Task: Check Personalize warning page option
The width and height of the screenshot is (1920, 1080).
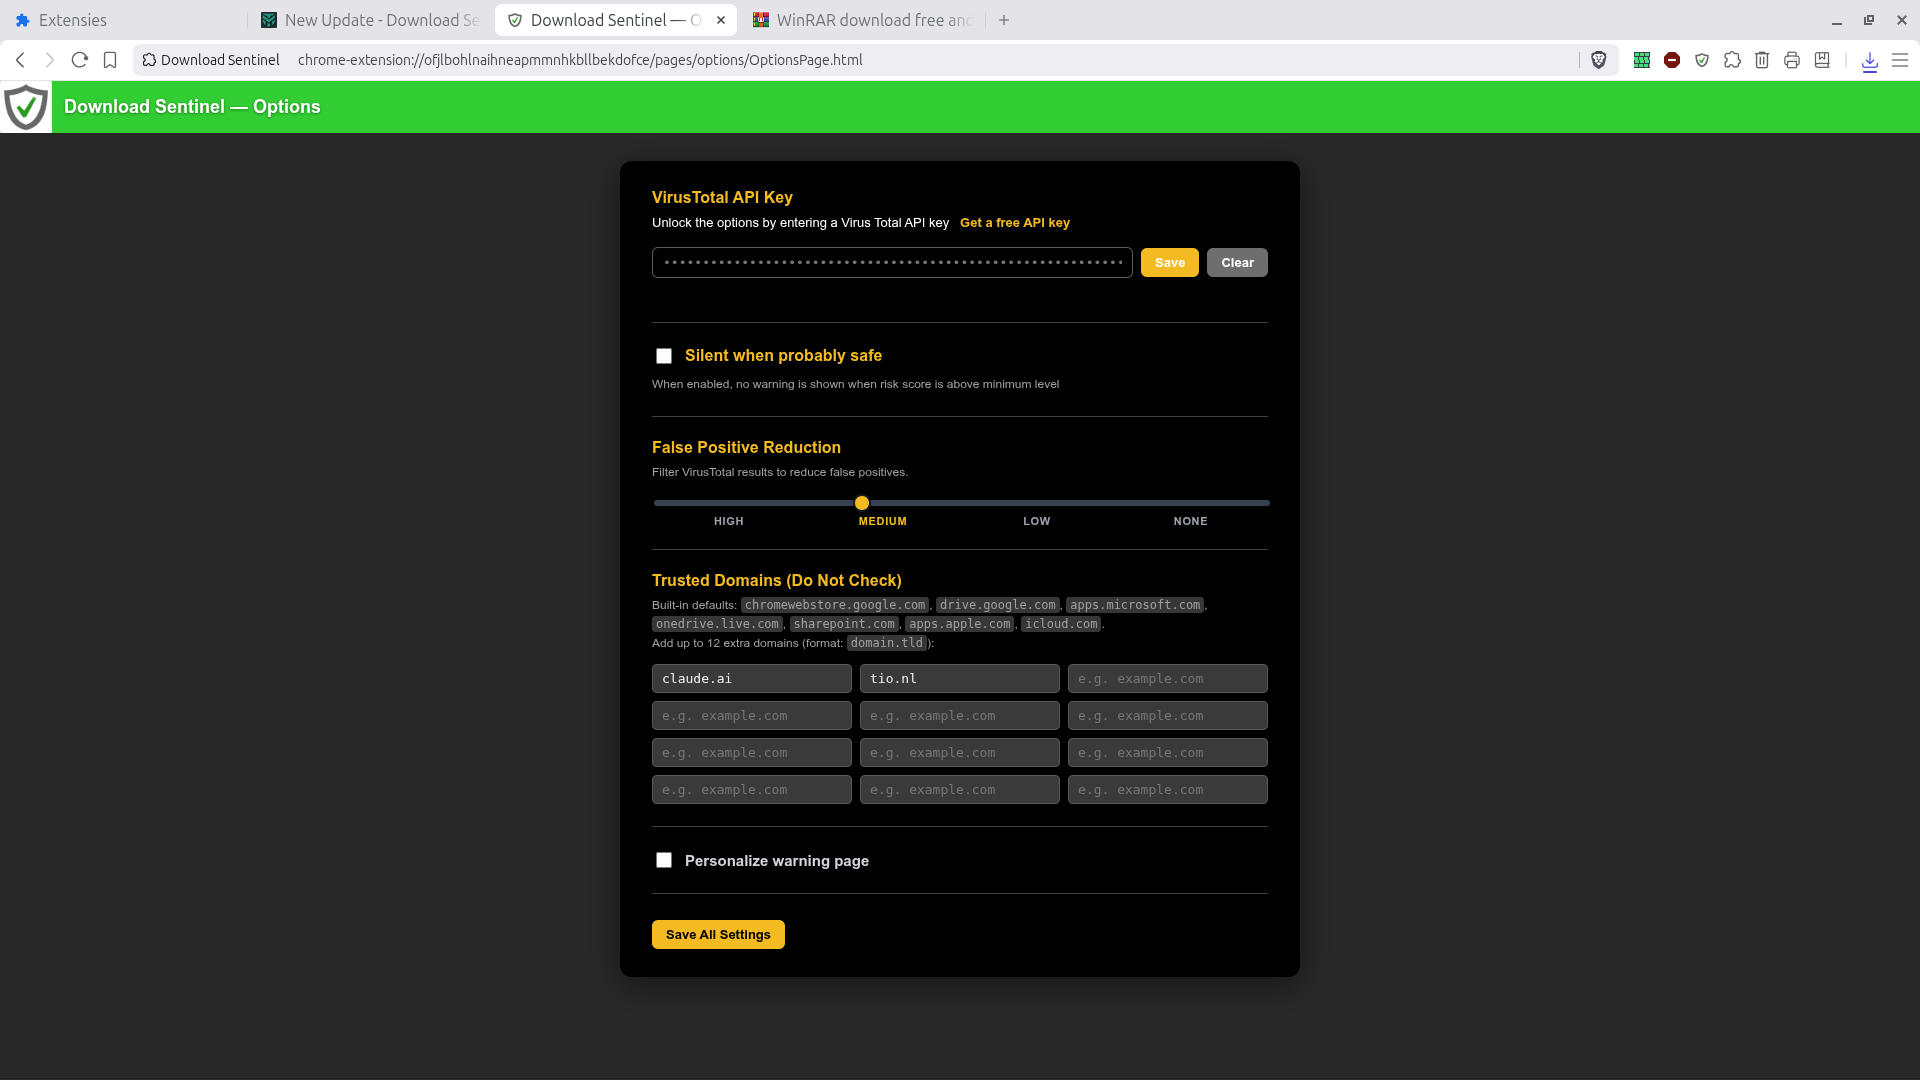Action: click(664, 860)
